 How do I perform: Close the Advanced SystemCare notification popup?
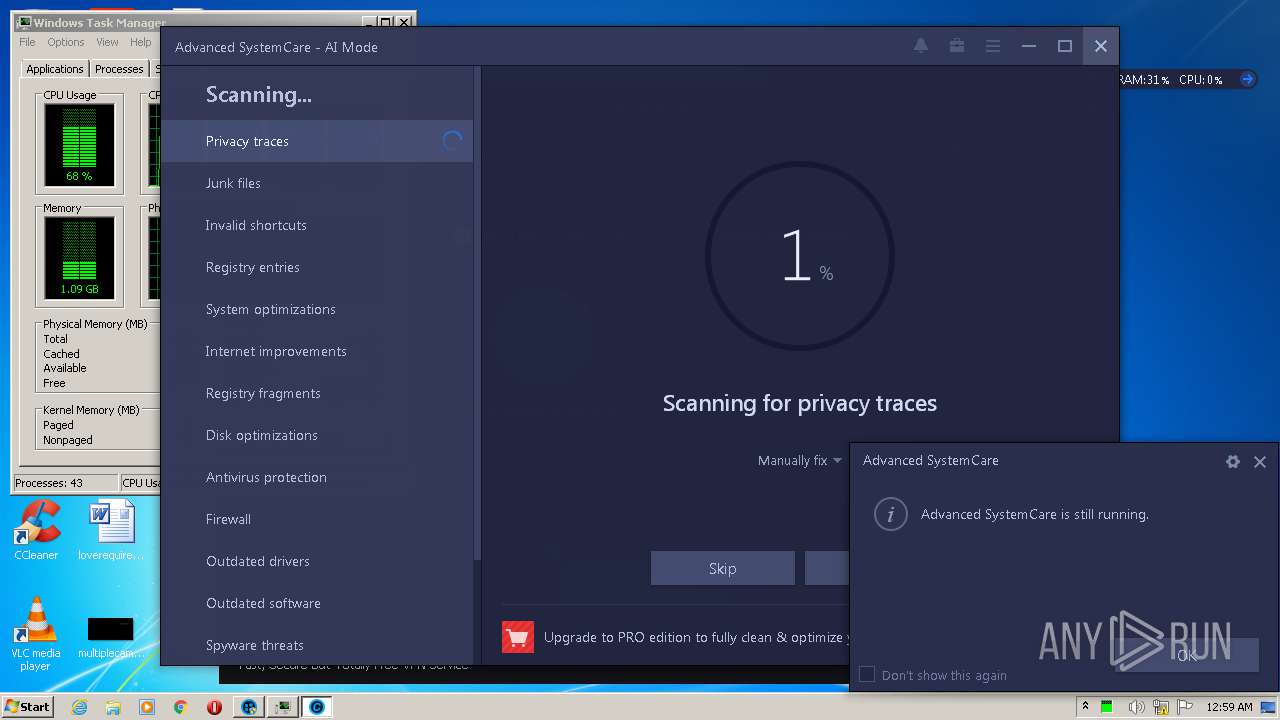click(1260, 461)
